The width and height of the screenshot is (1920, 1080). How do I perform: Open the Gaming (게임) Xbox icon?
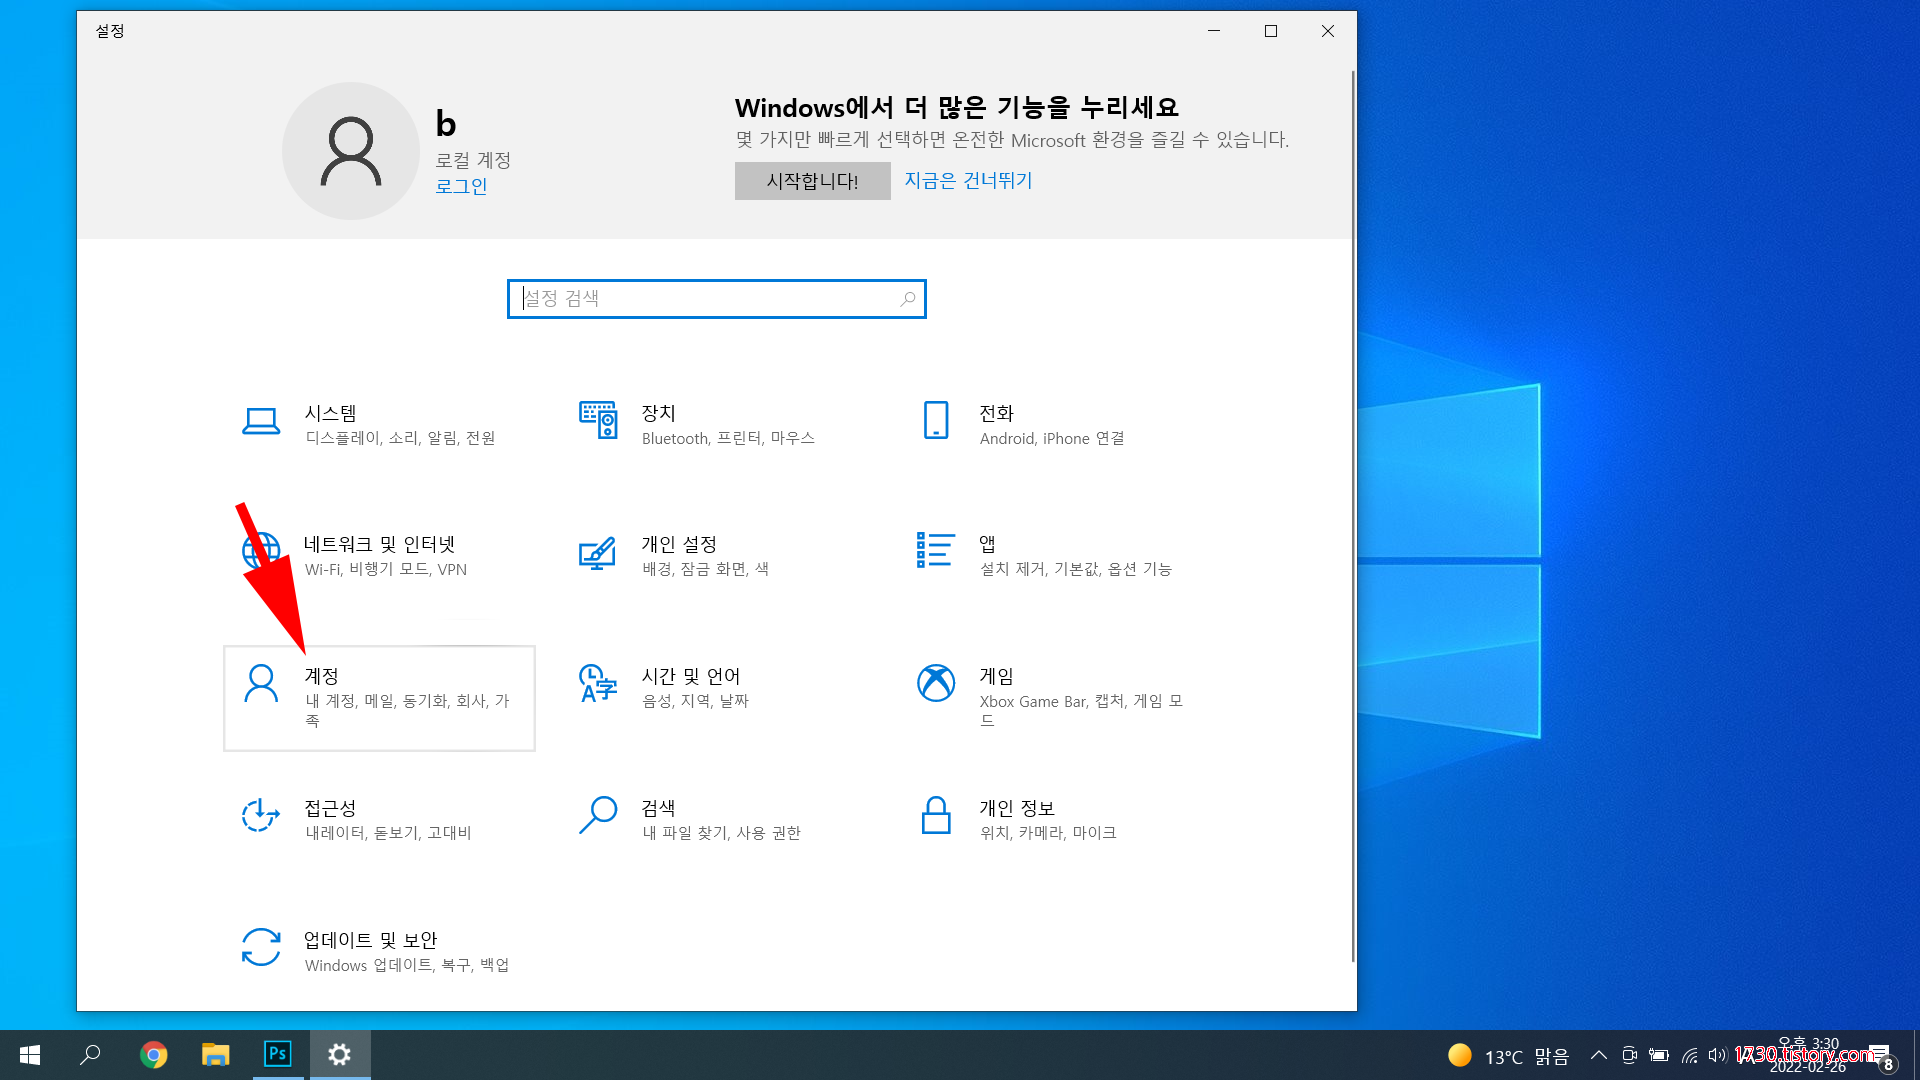pyautogui.click(x=936, y=684)
